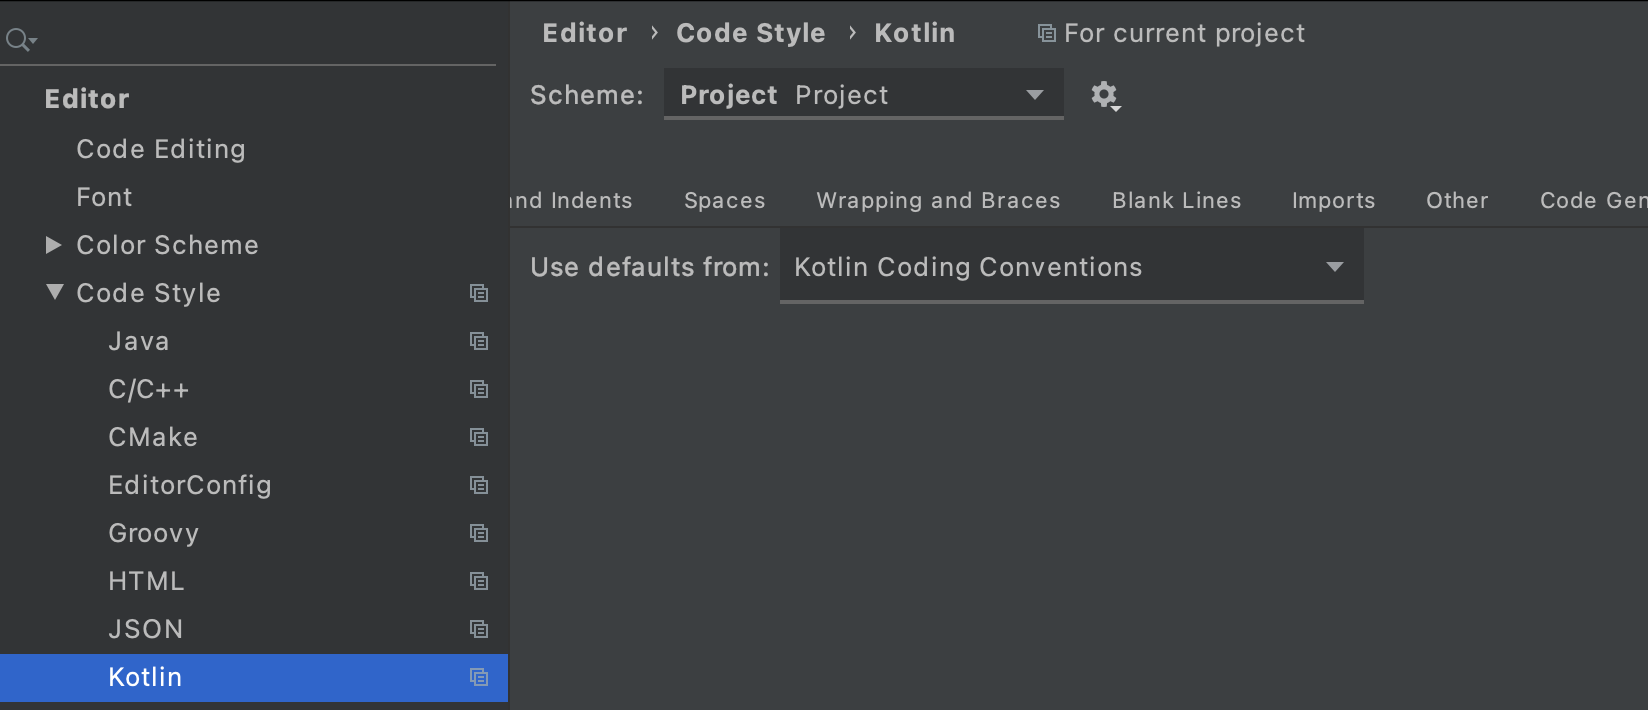The height and width of the screenshot is (710, 1648).
Task: Open the Use defaults from dropdown
Action: coord(1070,267)
